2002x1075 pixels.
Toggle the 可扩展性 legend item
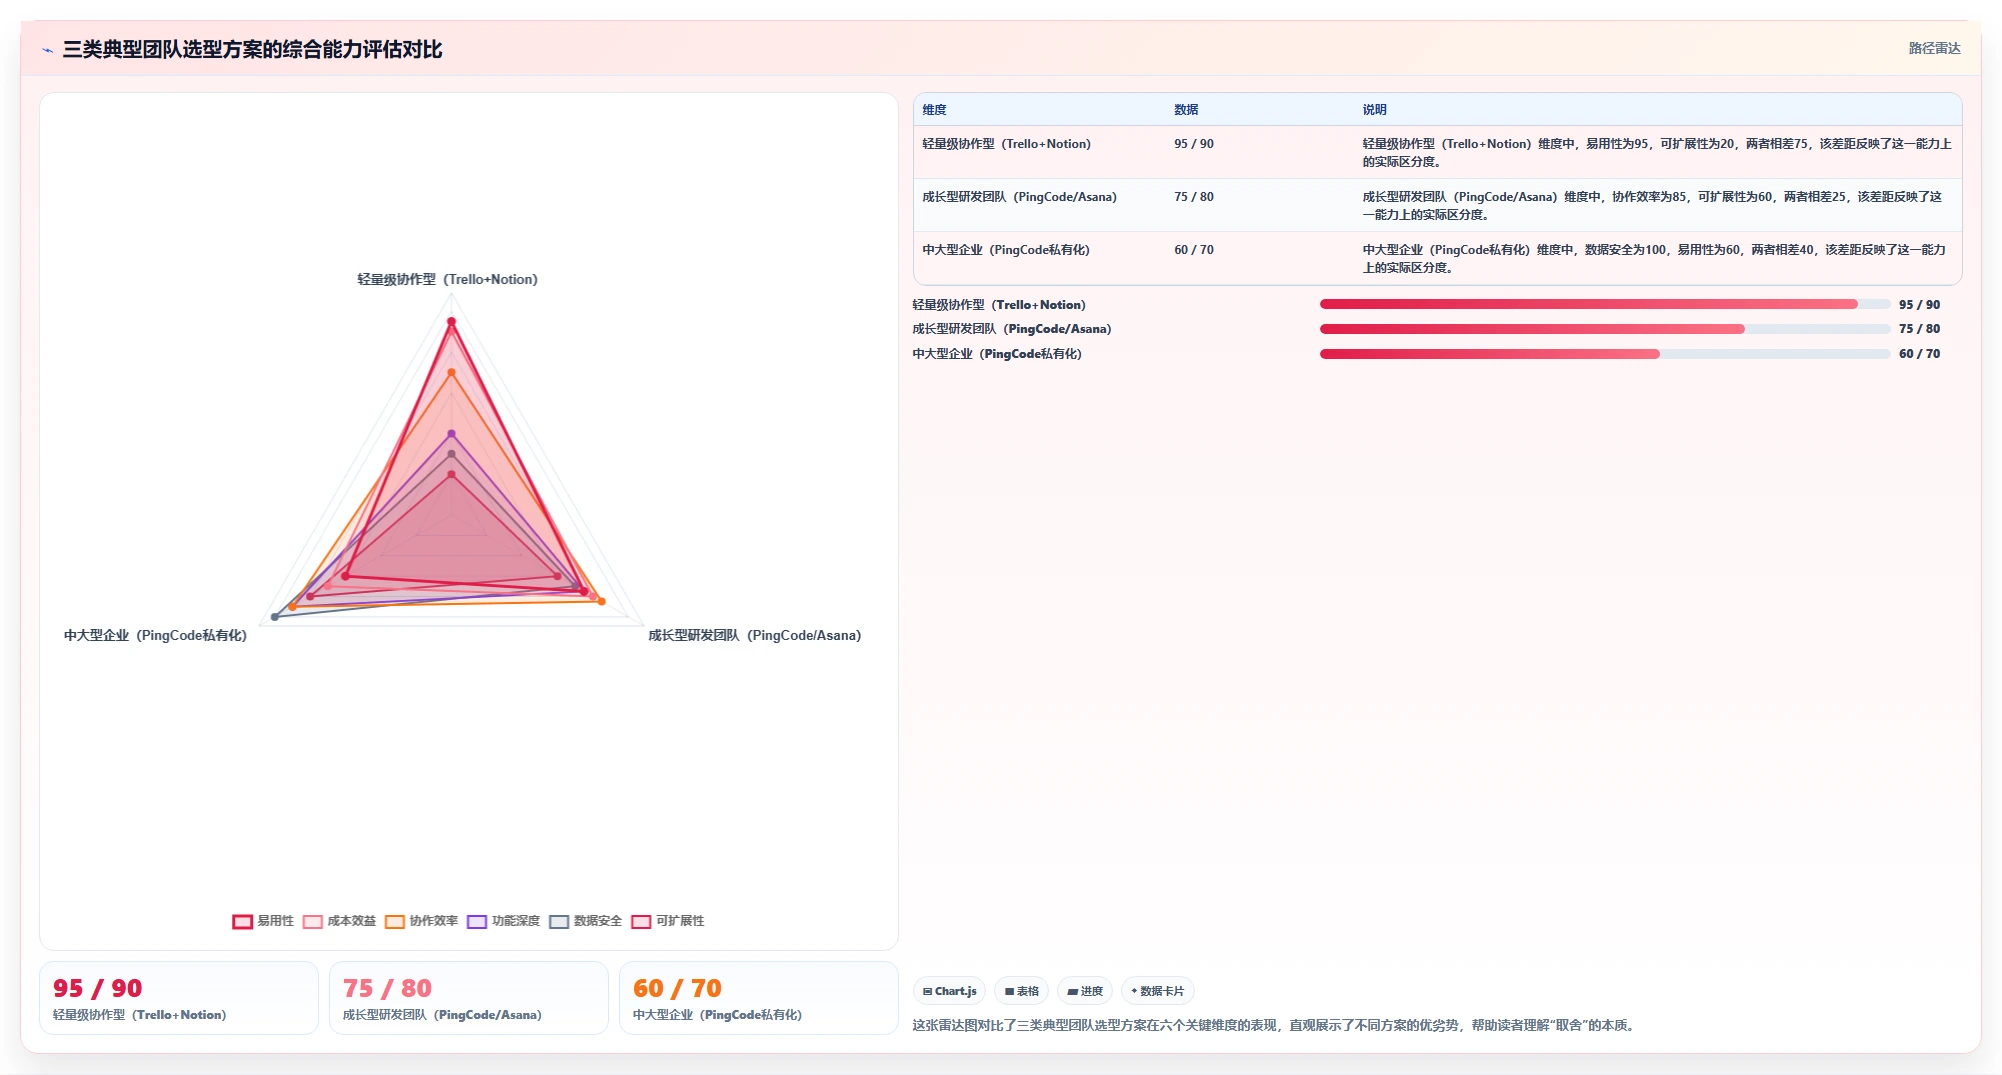668,921
